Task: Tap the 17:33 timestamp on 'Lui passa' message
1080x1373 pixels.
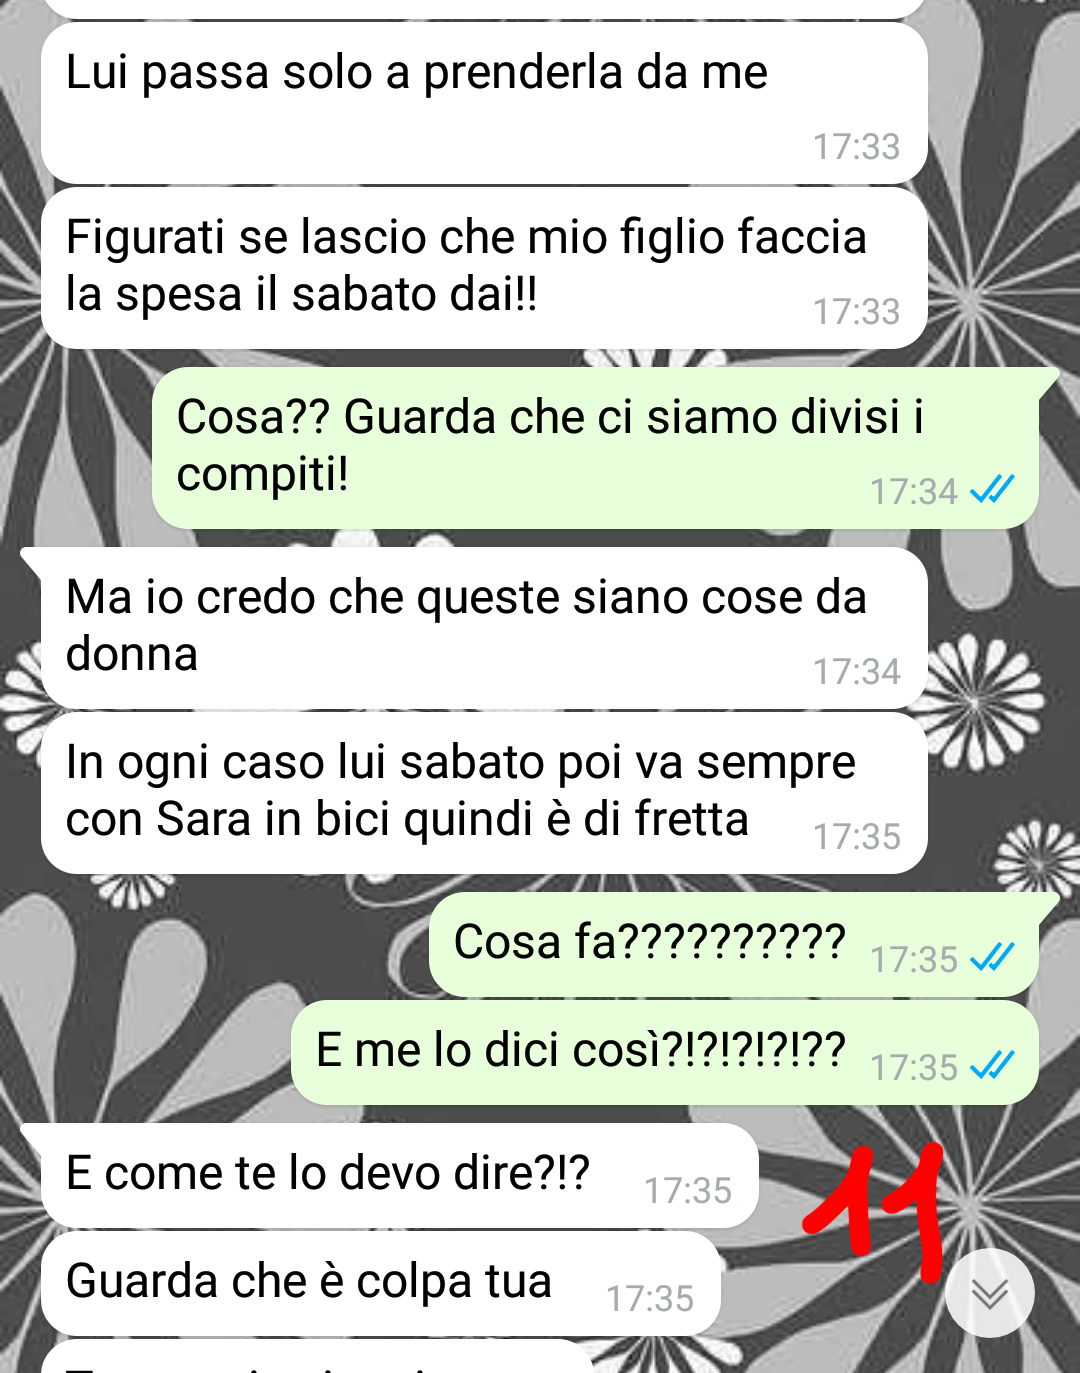Action: 856,147
